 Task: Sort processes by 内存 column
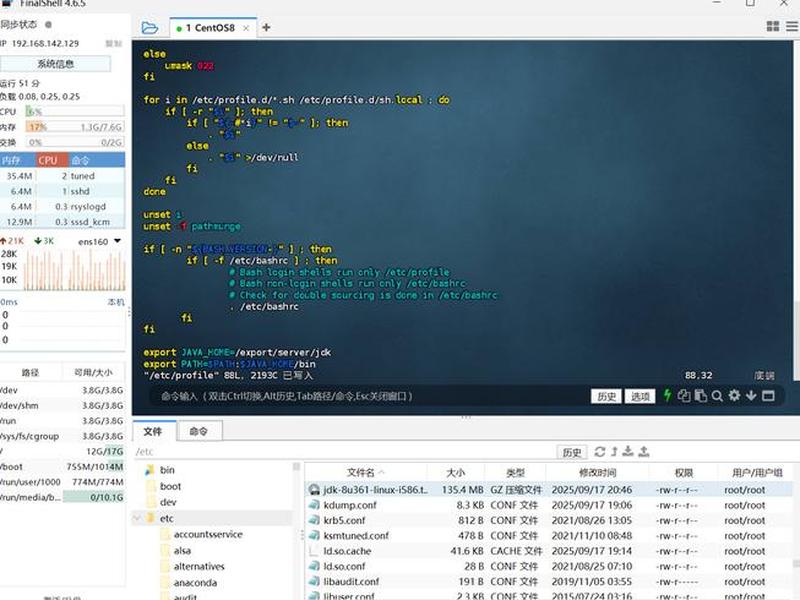pyautogui.click(x=17, y=160)
